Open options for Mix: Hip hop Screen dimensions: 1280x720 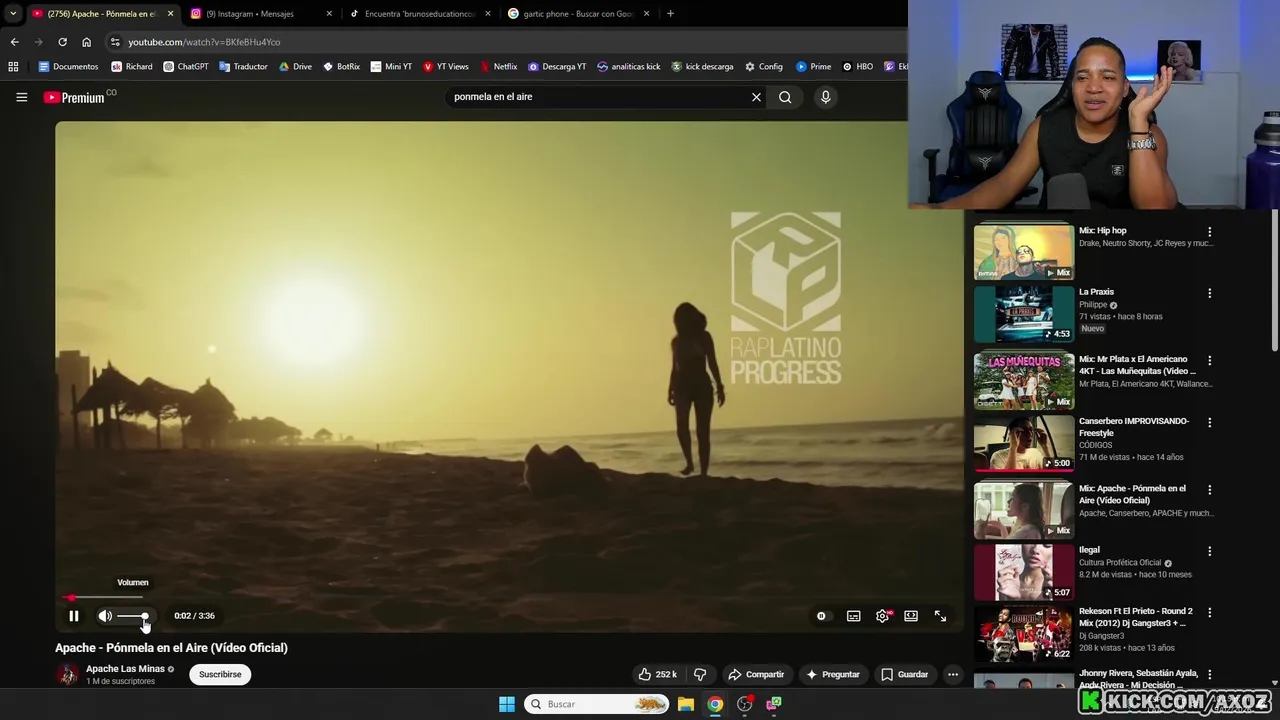point(1209,232)
